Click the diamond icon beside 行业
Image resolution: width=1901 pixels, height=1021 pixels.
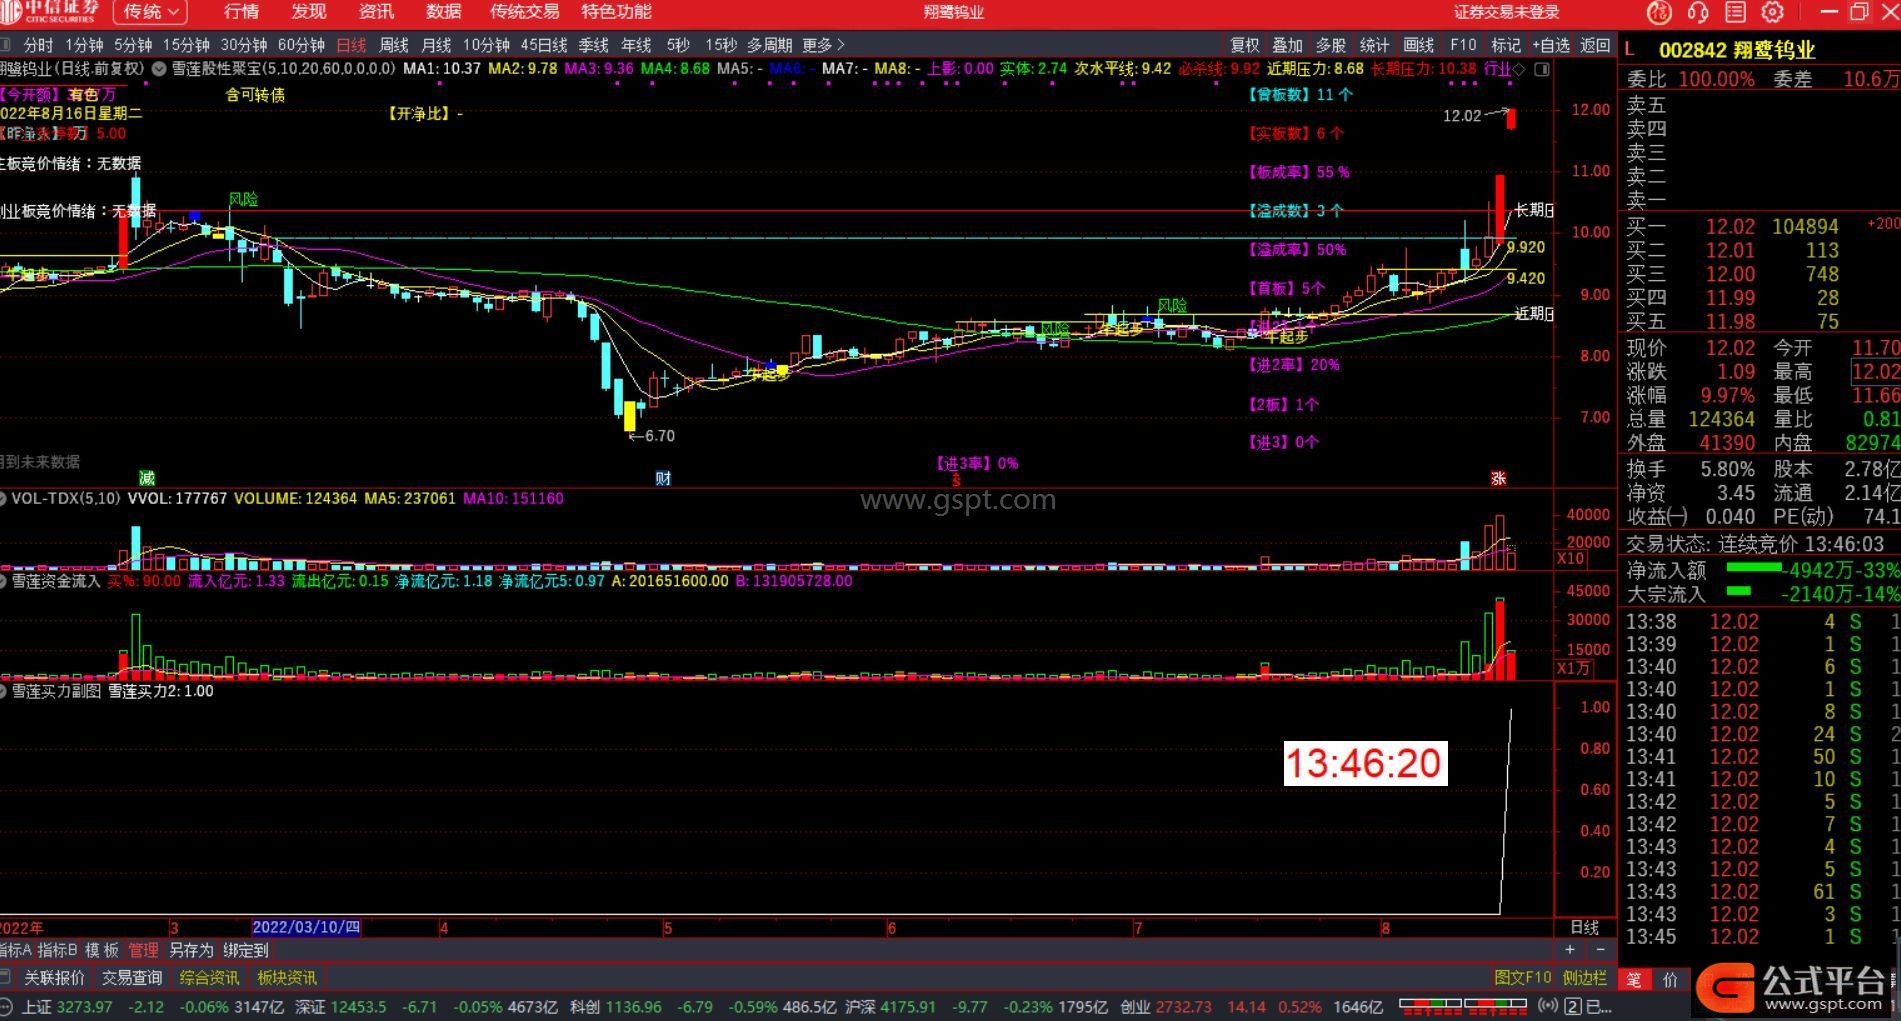tap(1520, 69)
